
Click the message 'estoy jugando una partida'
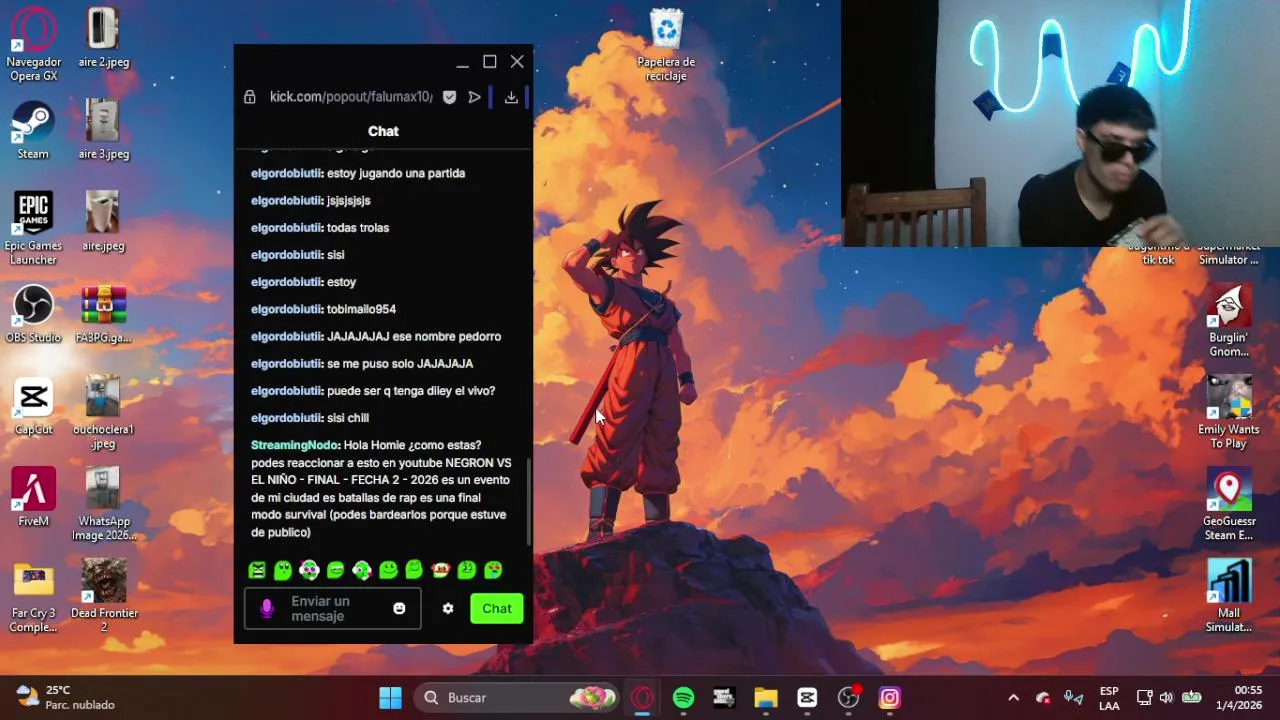(x=396, y=173)
